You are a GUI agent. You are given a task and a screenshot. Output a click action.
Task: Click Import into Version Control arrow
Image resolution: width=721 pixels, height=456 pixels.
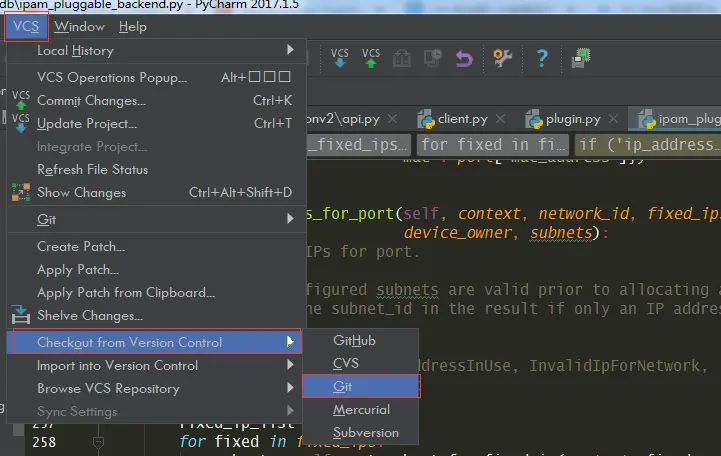(x=290, y=365)
